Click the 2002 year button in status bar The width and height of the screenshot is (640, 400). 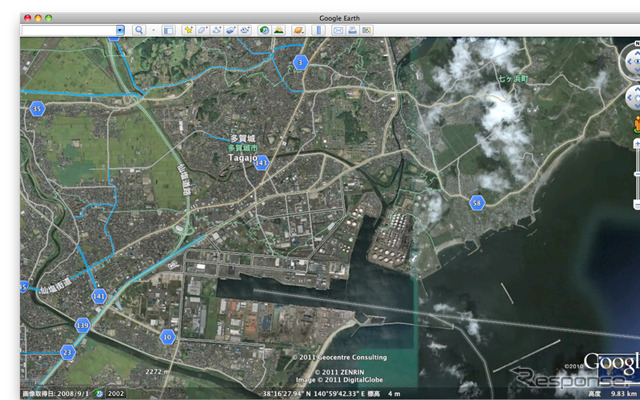point(115,394)
